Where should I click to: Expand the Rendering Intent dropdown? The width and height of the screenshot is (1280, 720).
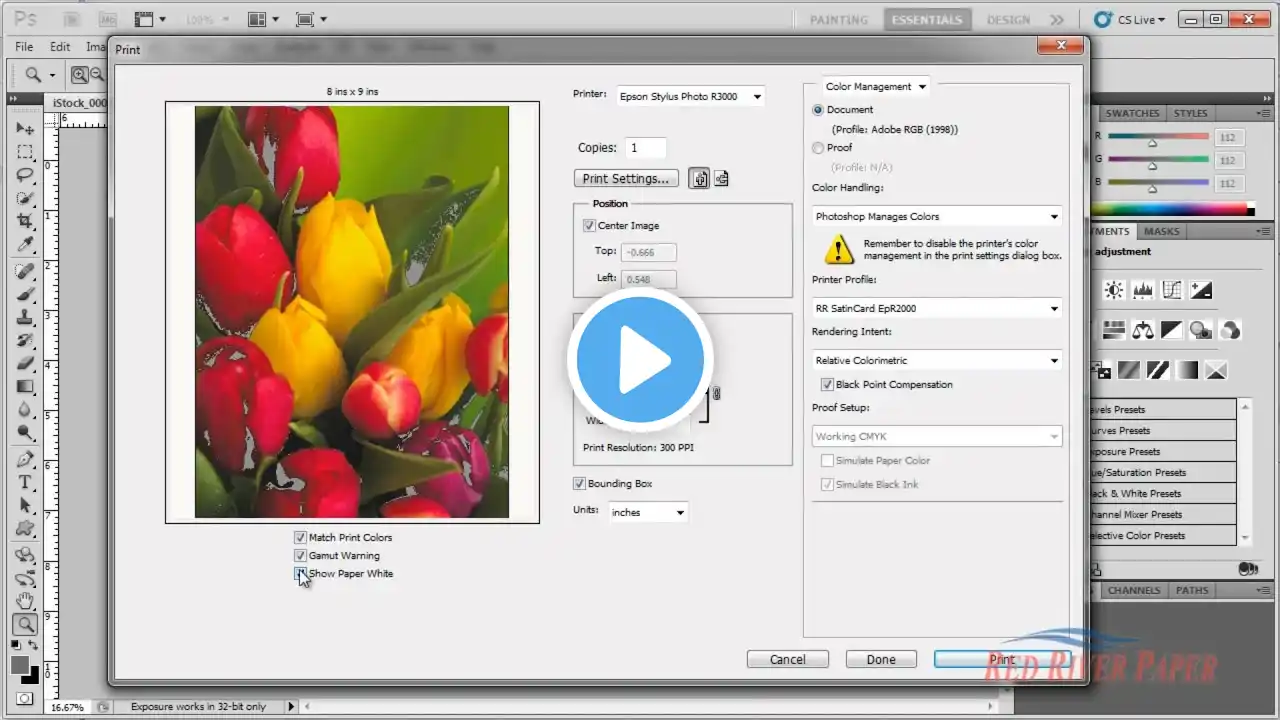click(937, 361)
